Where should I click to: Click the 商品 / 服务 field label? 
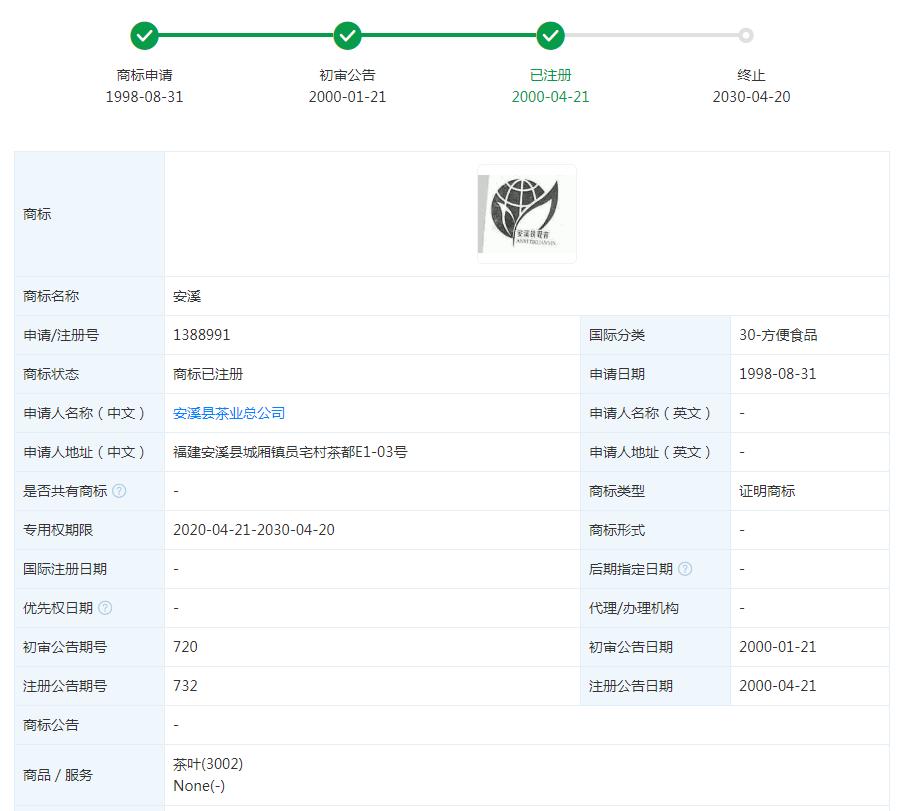click(x=58, y=775)
